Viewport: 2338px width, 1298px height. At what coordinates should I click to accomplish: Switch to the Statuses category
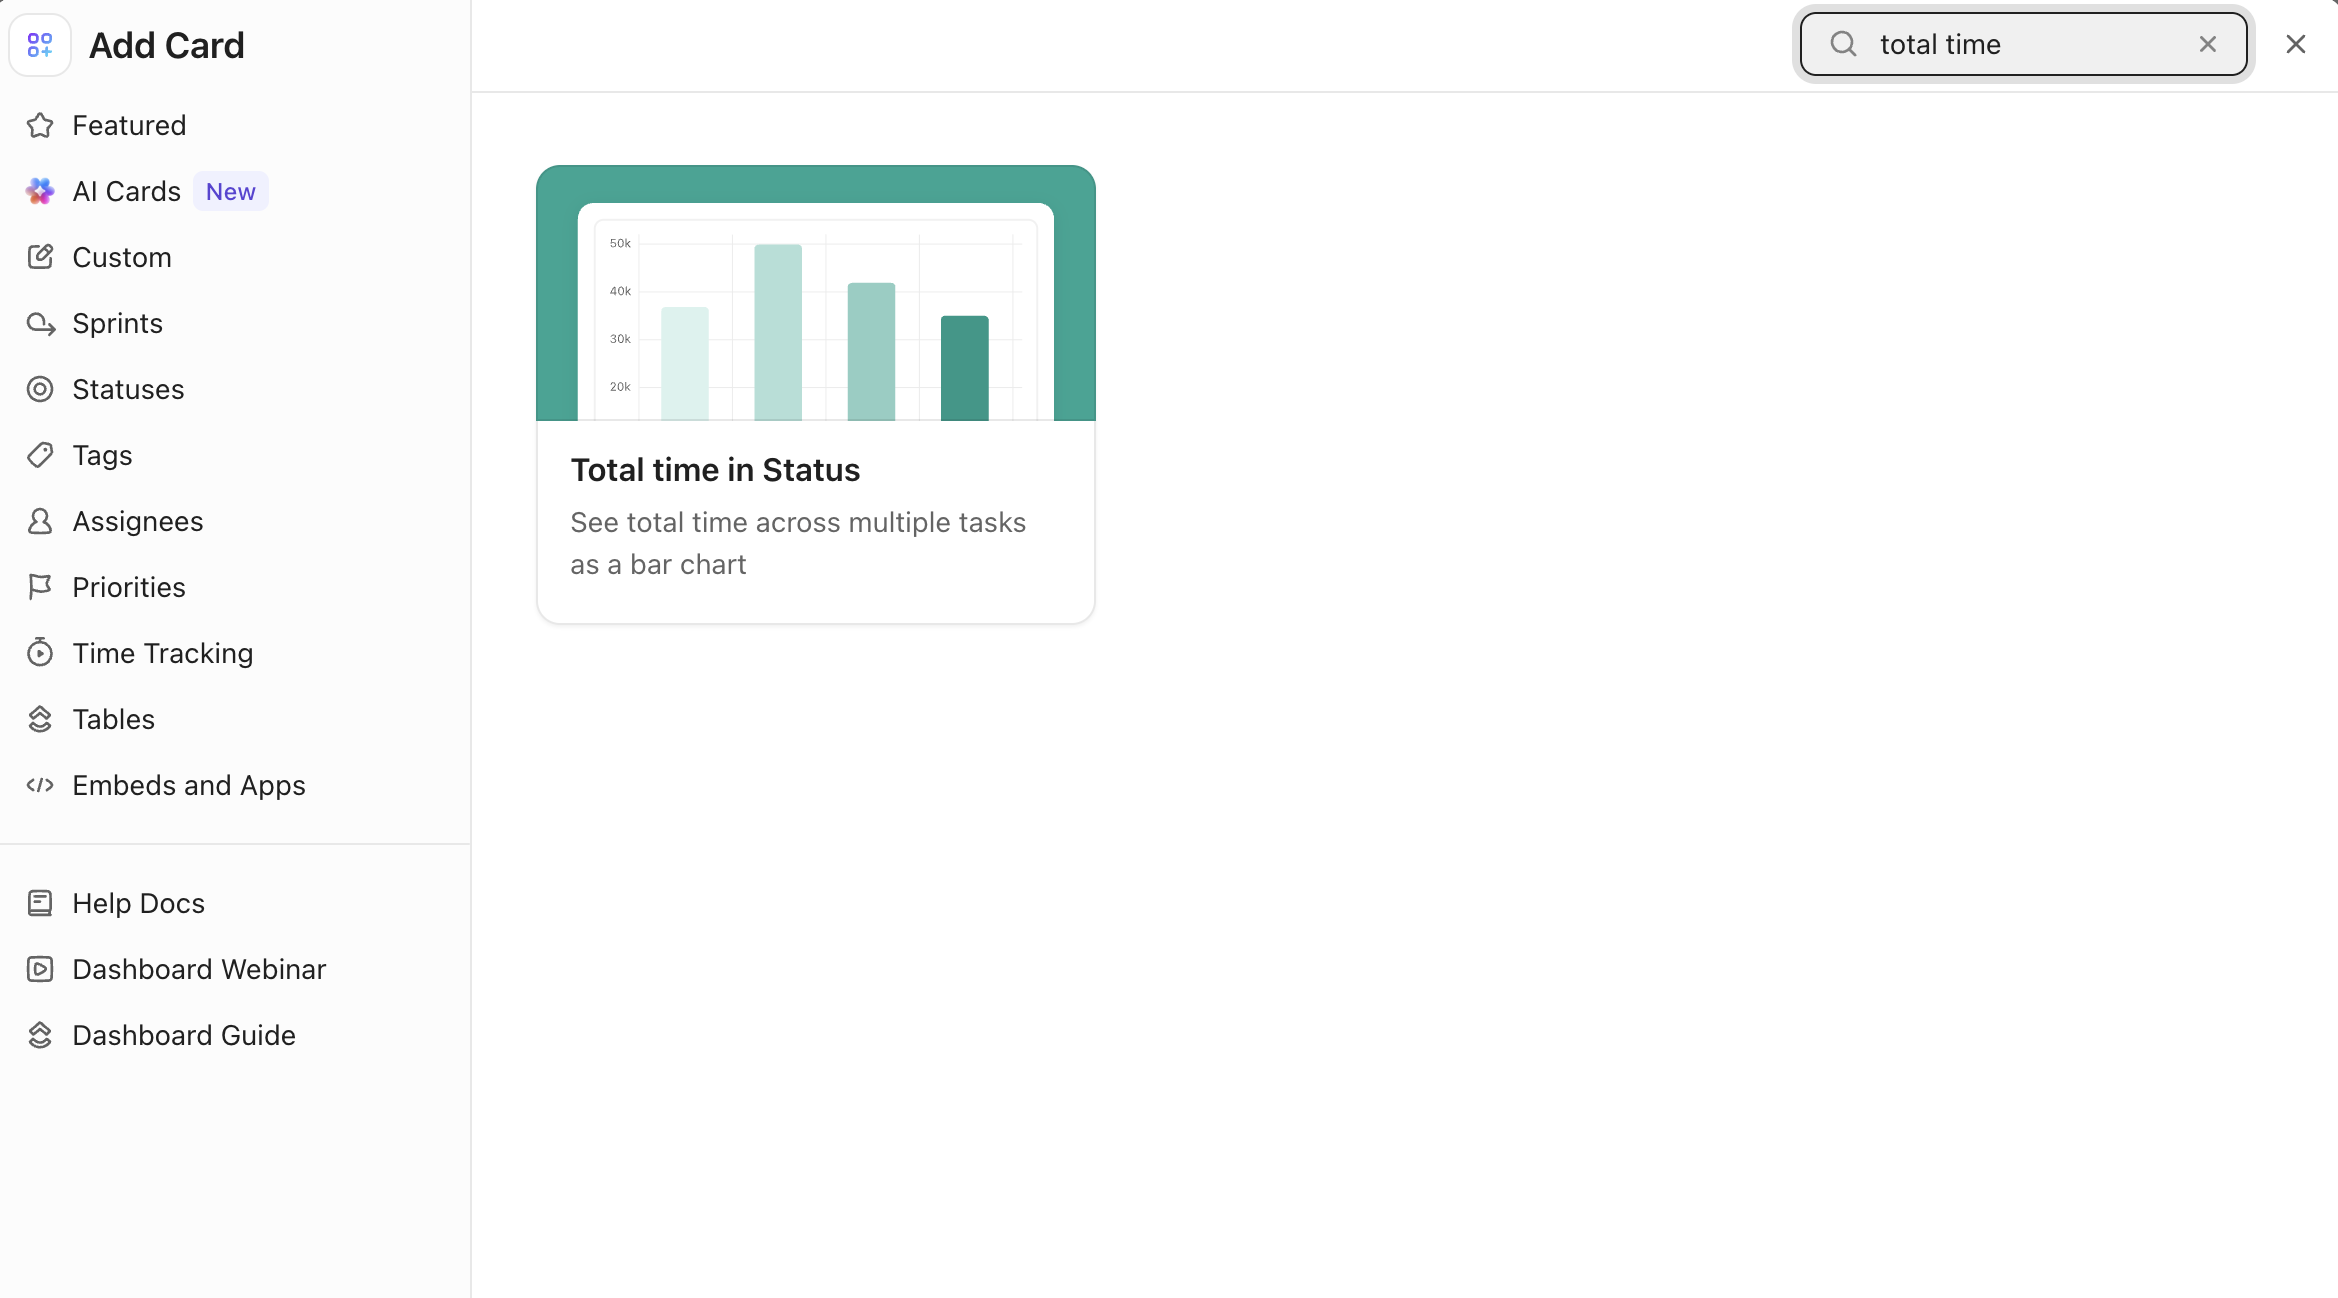[128, 389]
